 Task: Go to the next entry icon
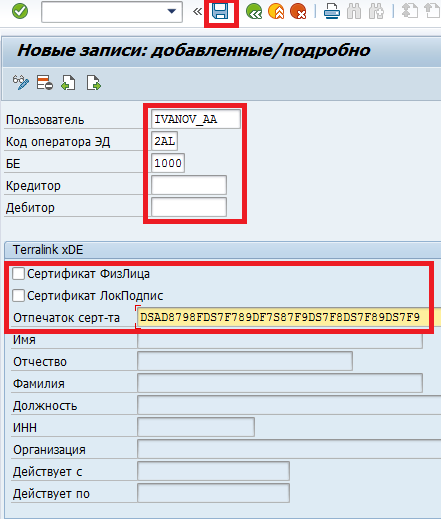coord(93,83)
